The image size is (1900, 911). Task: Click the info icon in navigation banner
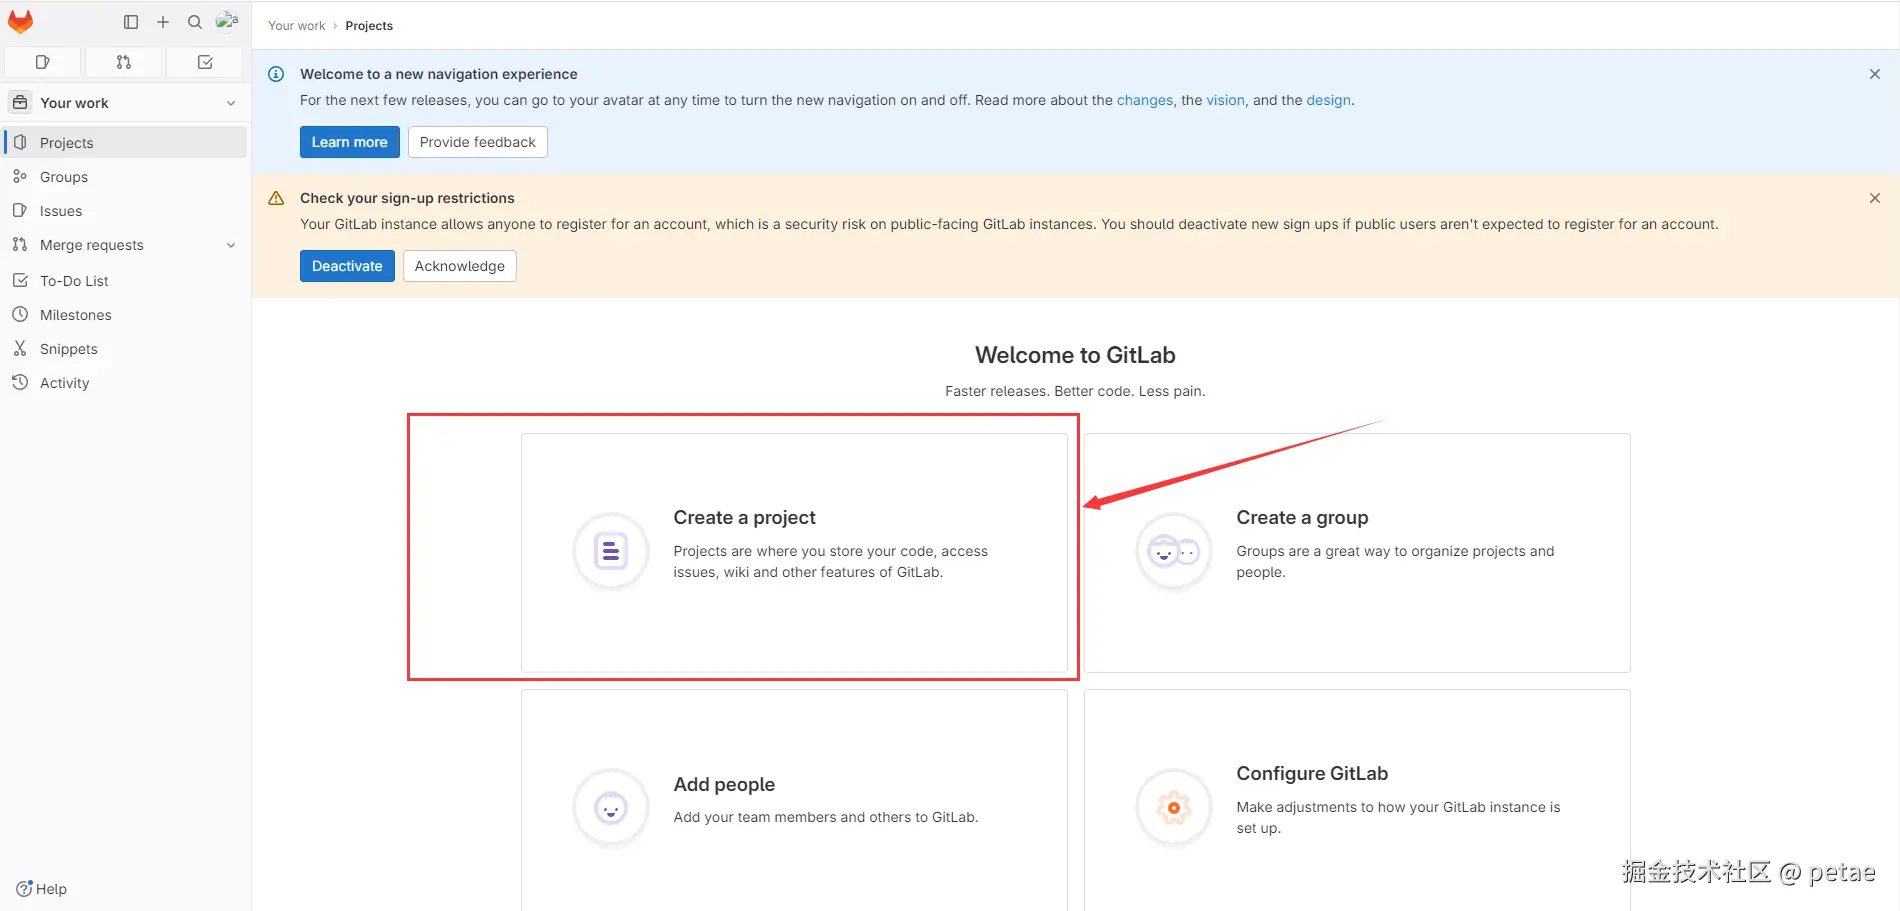click(276, 74)
